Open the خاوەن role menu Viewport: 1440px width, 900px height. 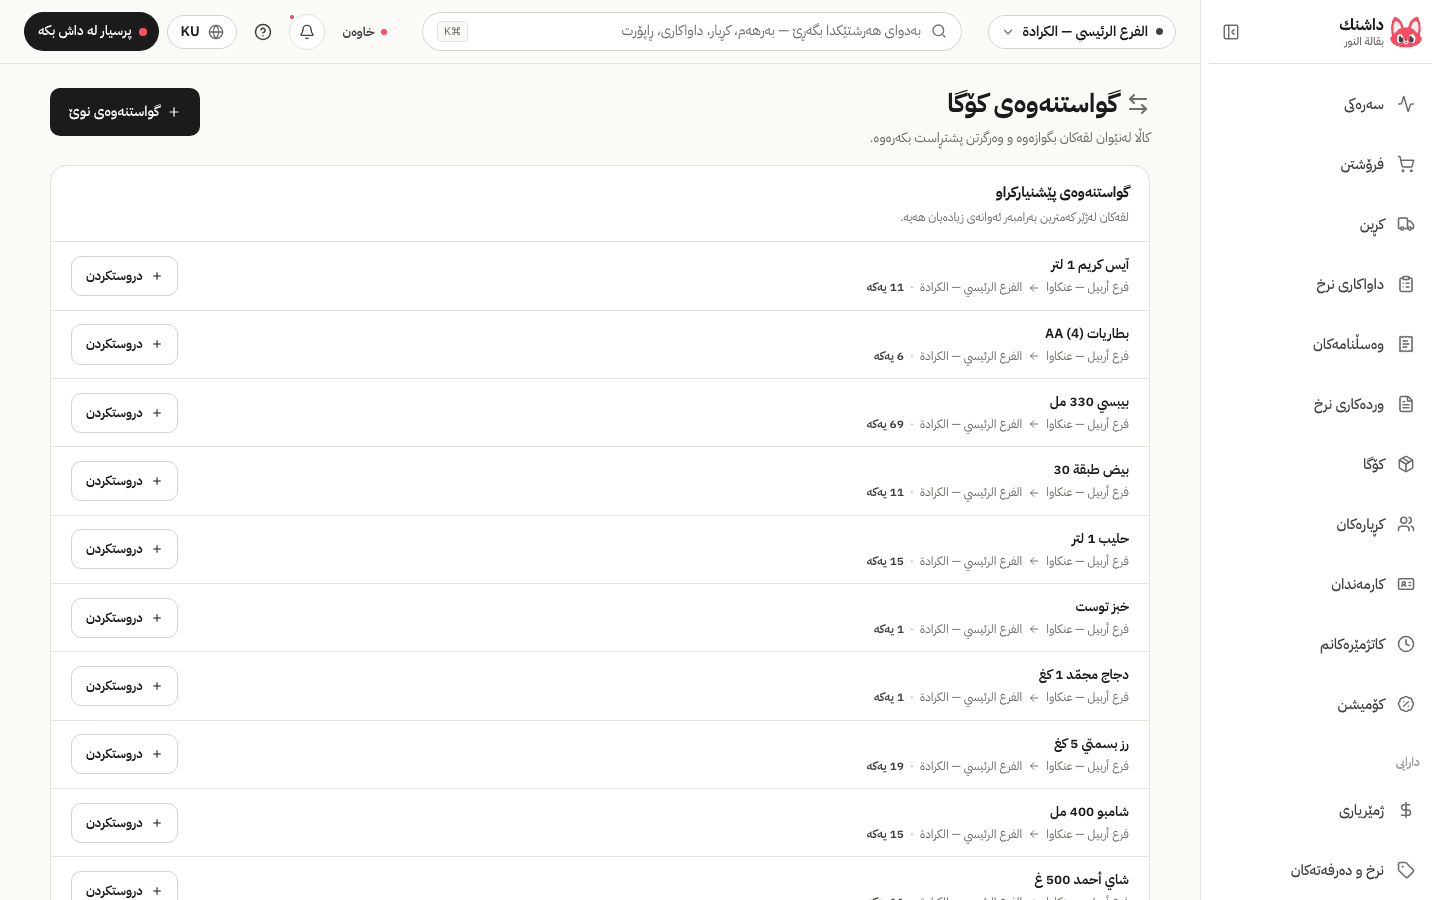click(364, 32)
